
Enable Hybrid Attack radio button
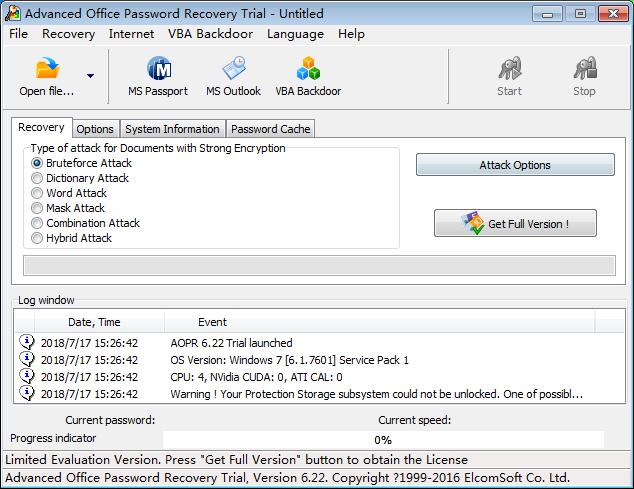(x=37, y=238)
